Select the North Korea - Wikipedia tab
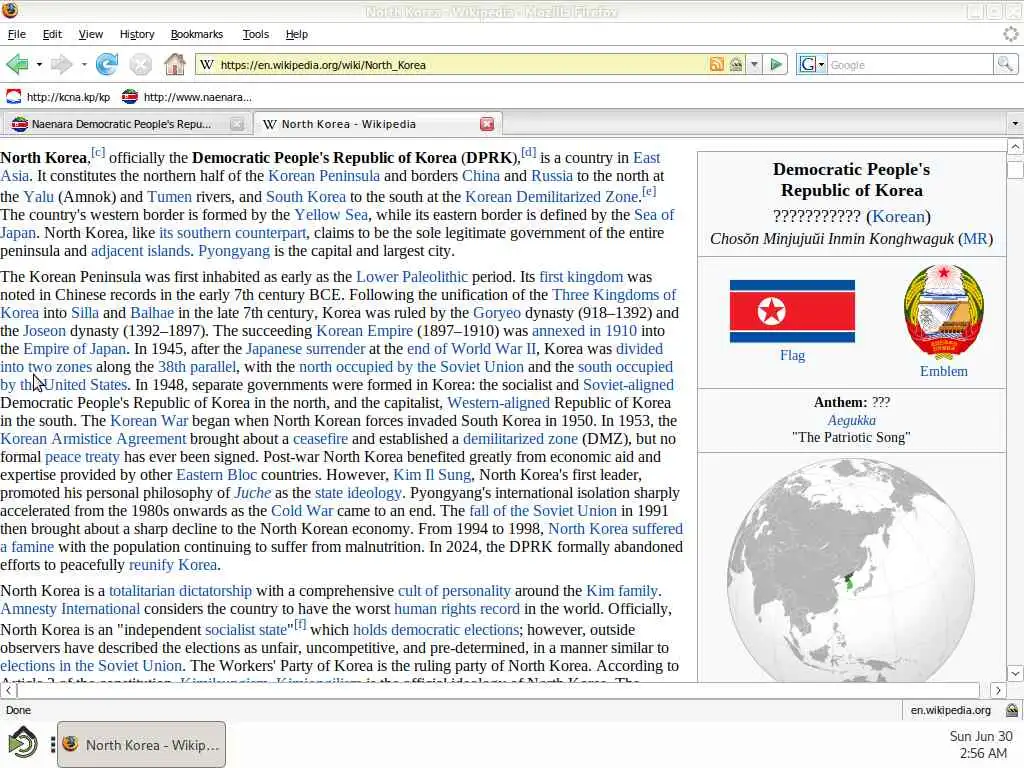 tap(378, 124)
